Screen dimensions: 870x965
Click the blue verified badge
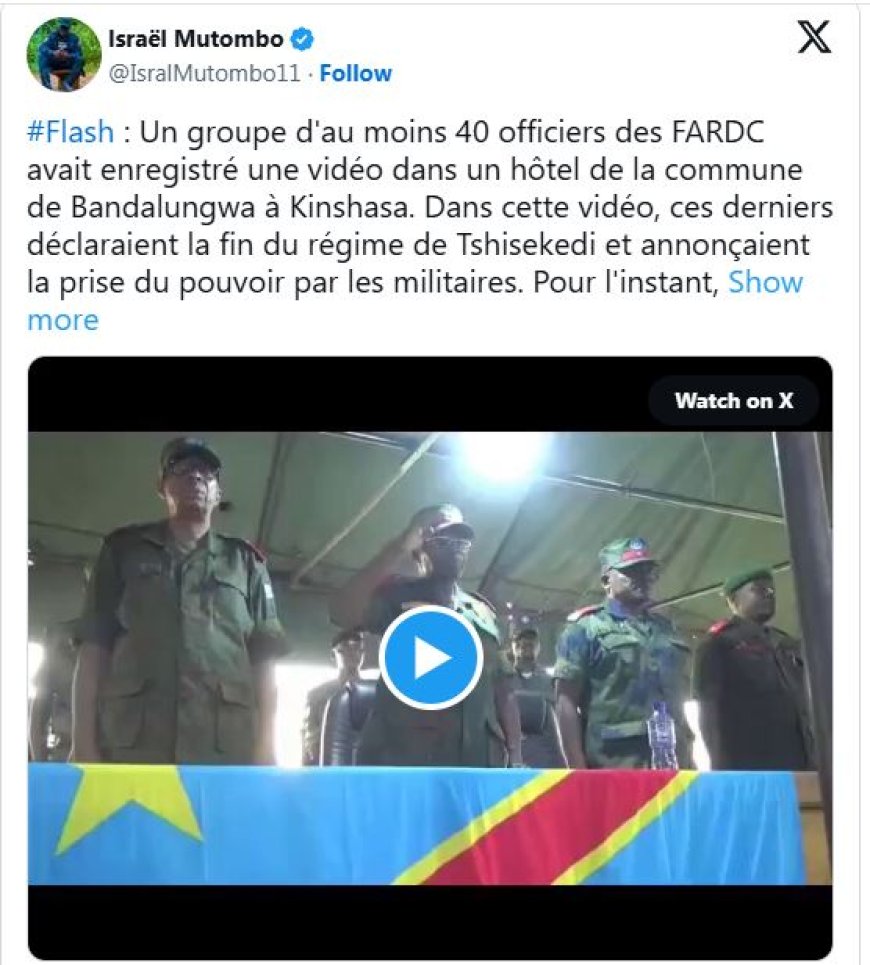(301, 39)
